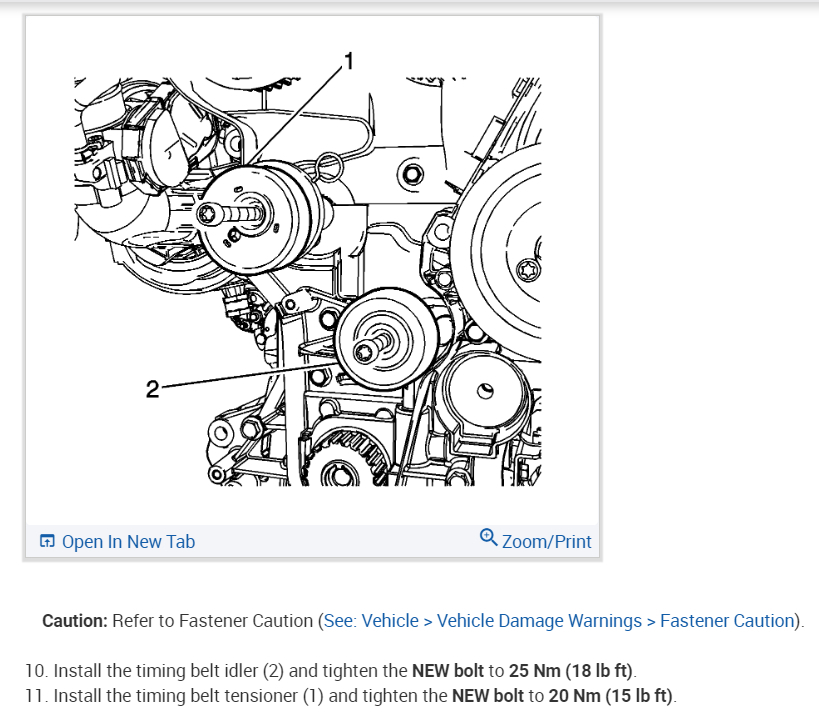
Task: Click the step 10 timing belt idler text
Action: (330, 671)
